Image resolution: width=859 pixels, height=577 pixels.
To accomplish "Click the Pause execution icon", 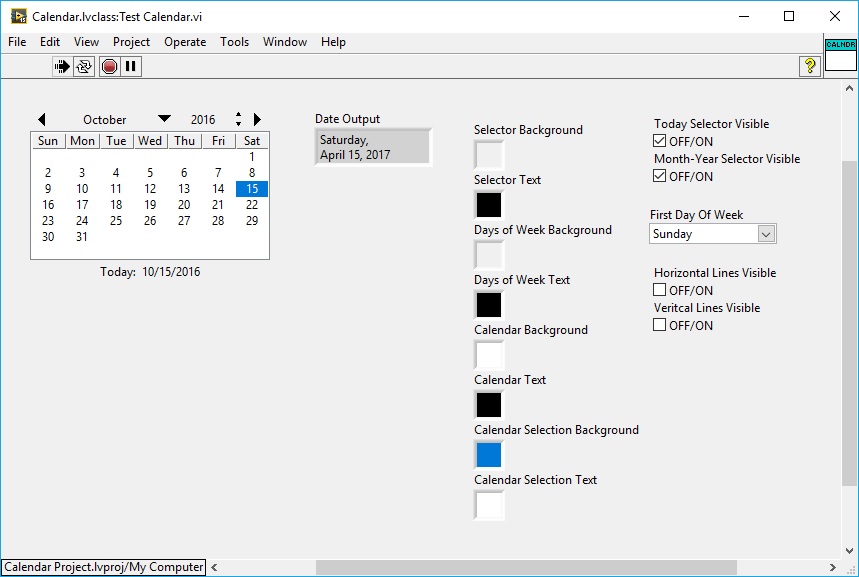I will tap(131, 66).
